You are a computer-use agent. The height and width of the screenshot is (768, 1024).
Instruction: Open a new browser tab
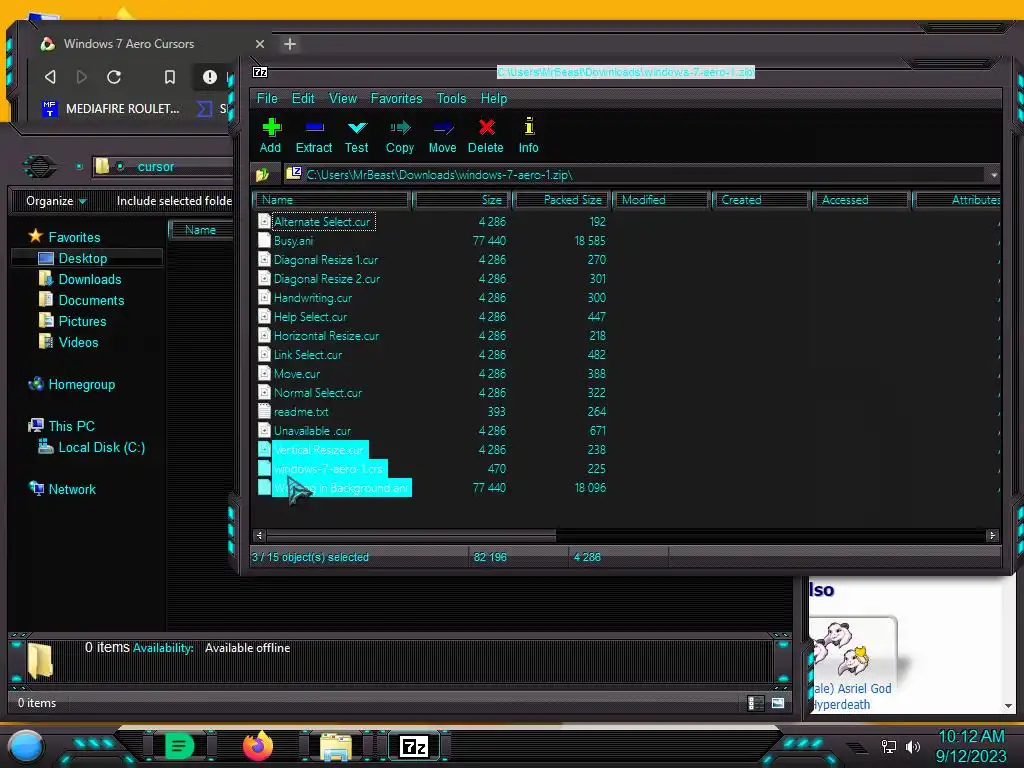(x=290, y=44)
